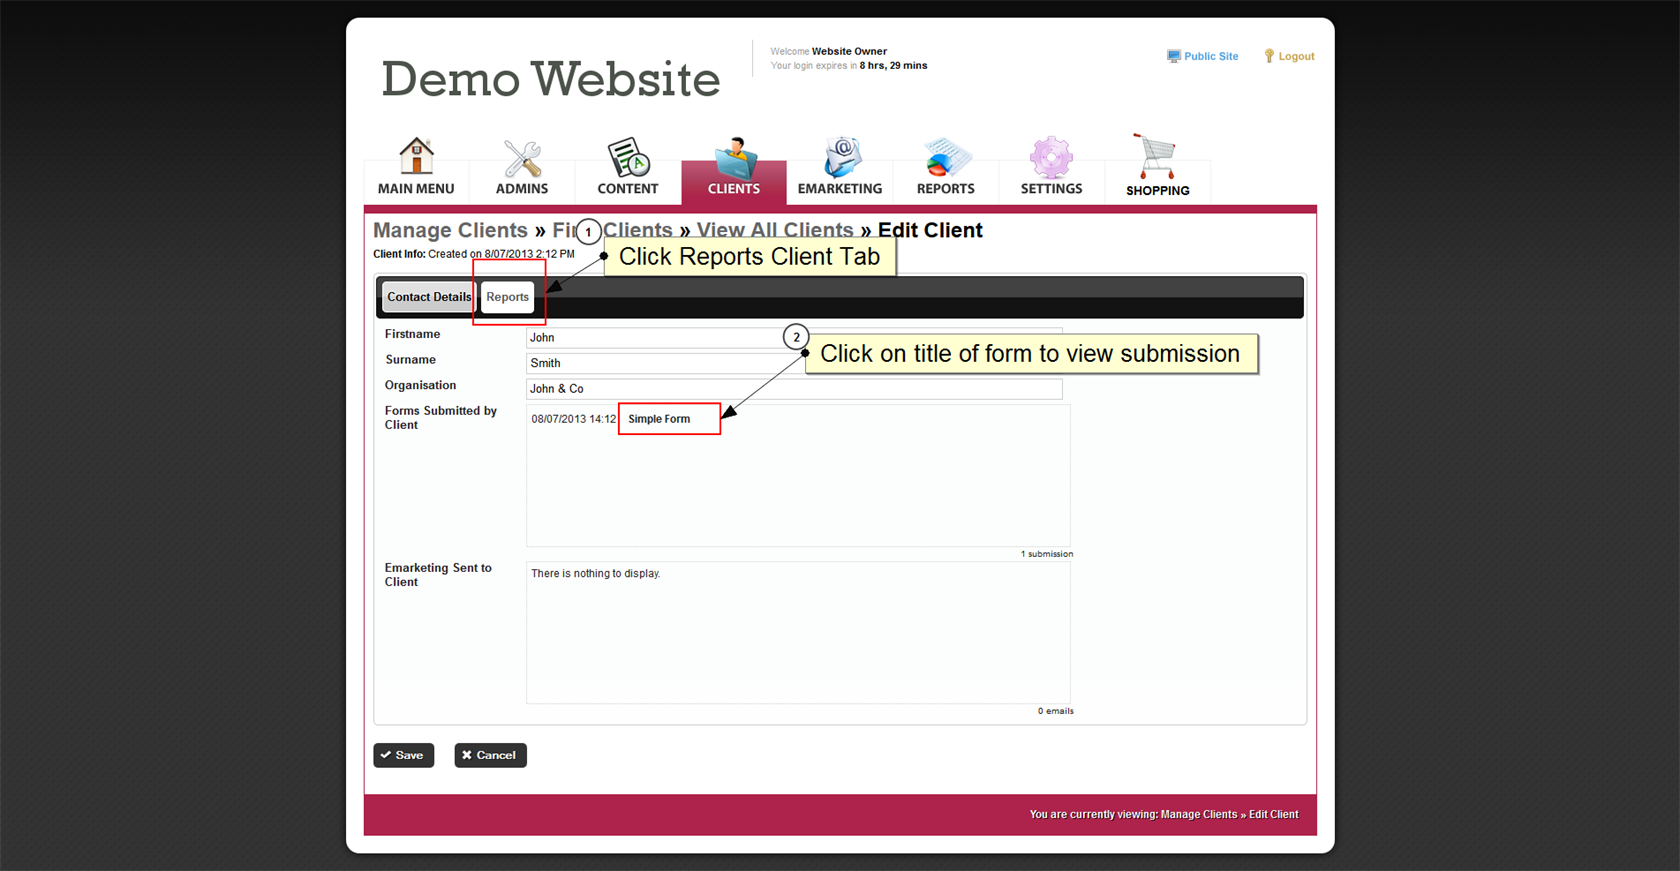
Task: Select the Clients folder icon
Action: pyautogui.click(x=734, y=158)
